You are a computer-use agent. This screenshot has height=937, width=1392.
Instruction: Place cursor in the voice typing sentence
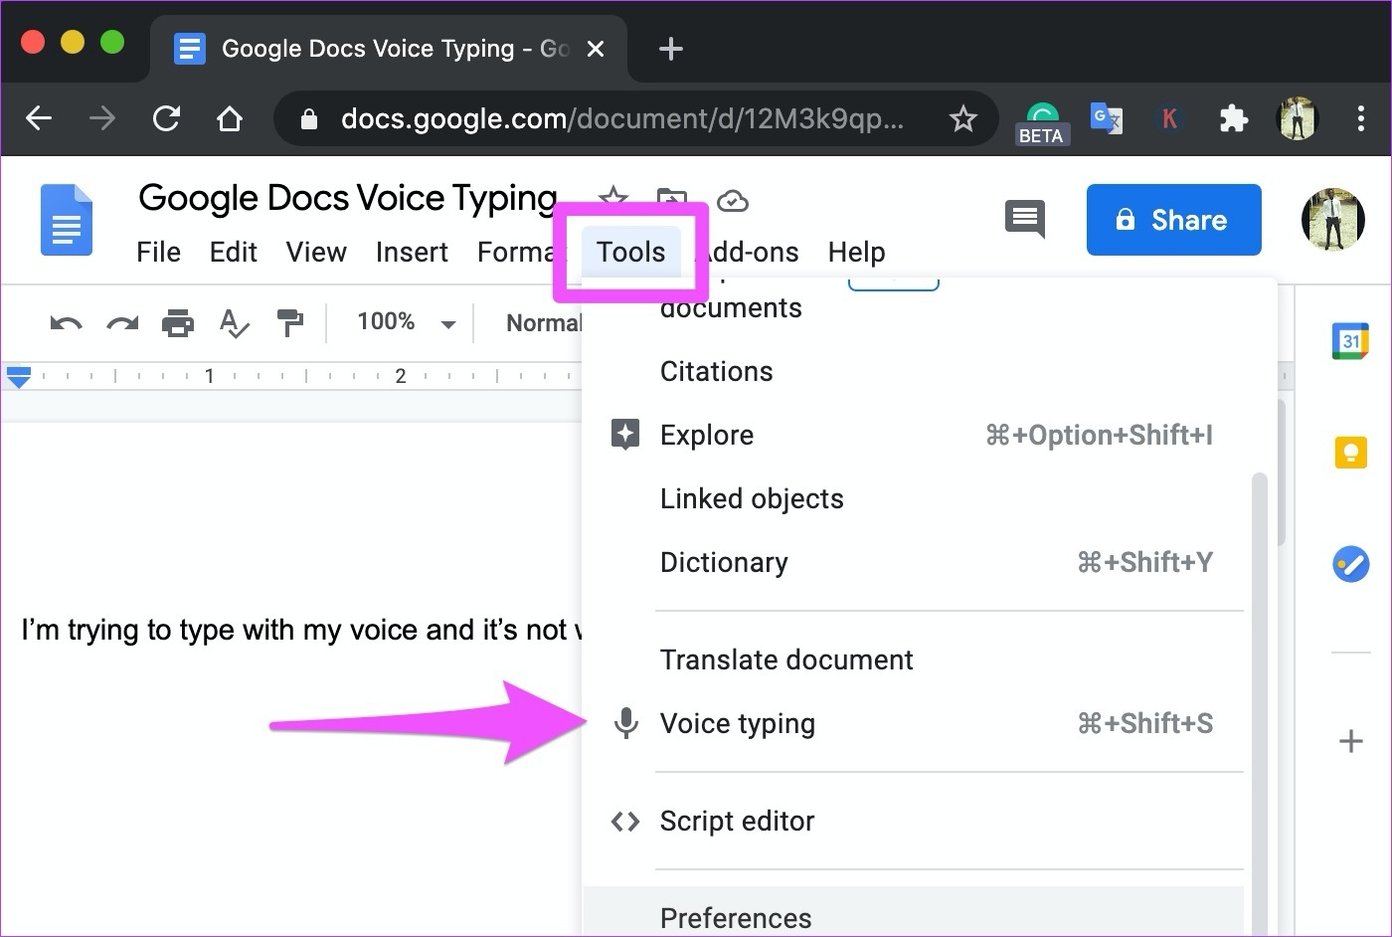click(x=300, y=630)
